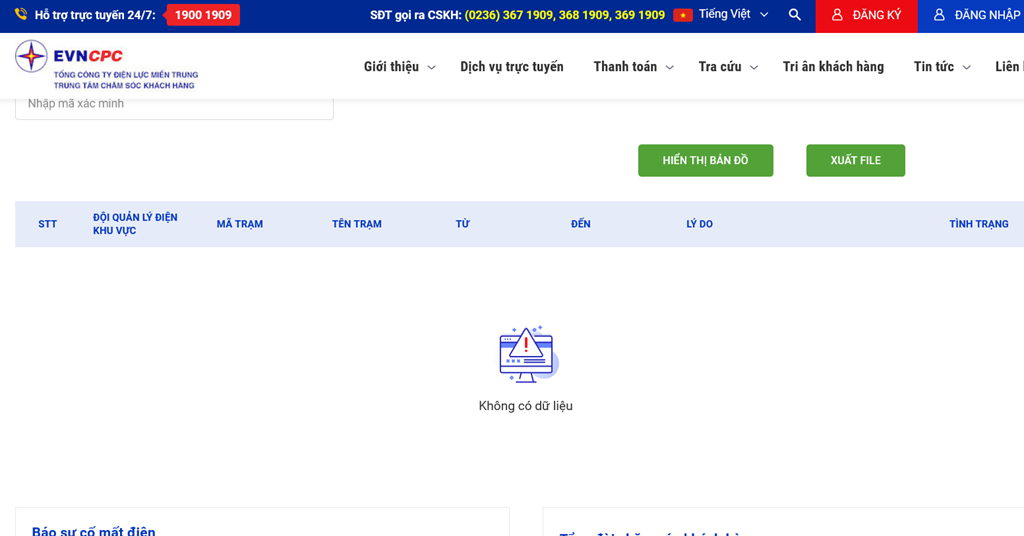
Task: Focus the Nhập mã xác minh field
Action: point(174,104)
